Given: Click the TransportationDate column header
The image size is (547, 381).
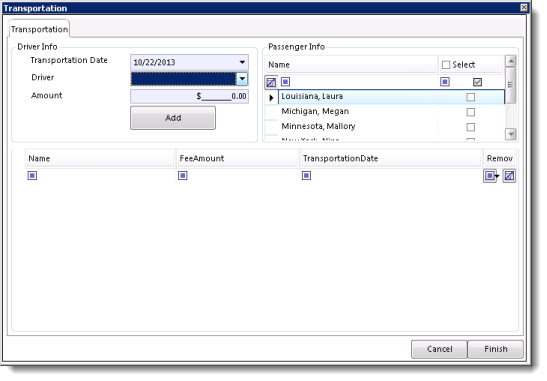Looking at the screenshot, I should click(x=391, y=158).
